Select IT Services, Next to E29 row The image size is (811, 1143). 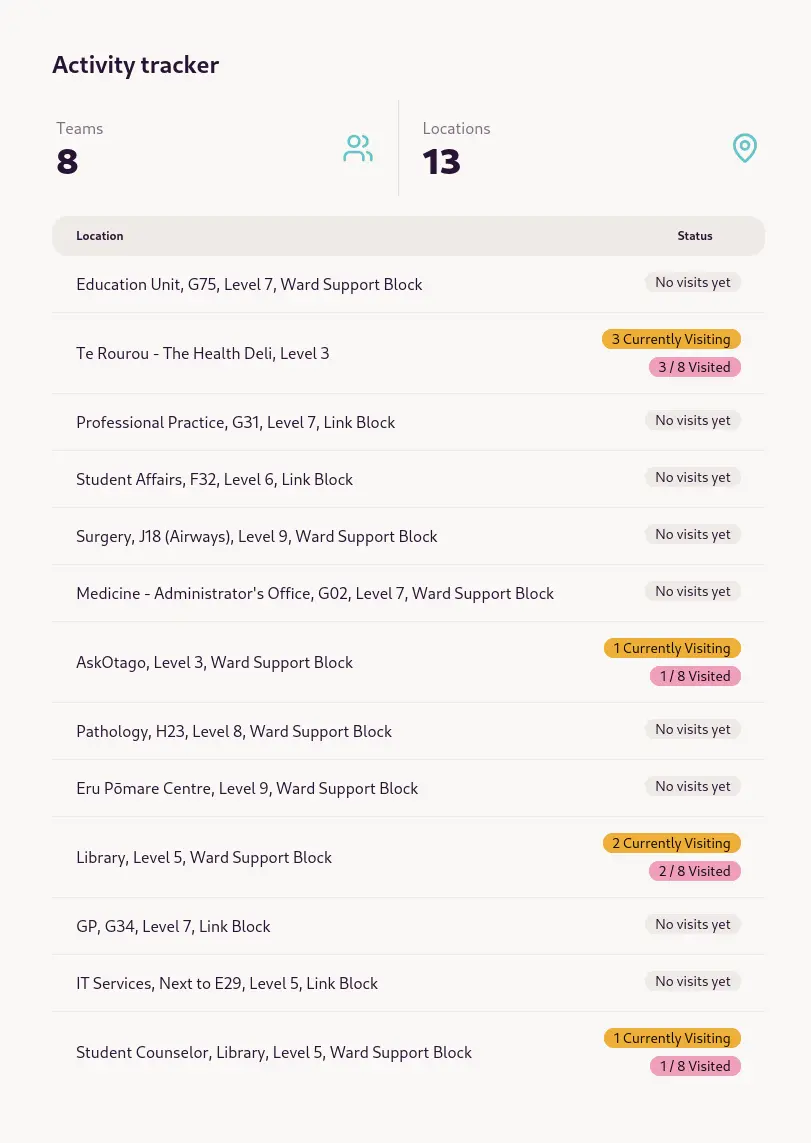[x=408, y=983]
